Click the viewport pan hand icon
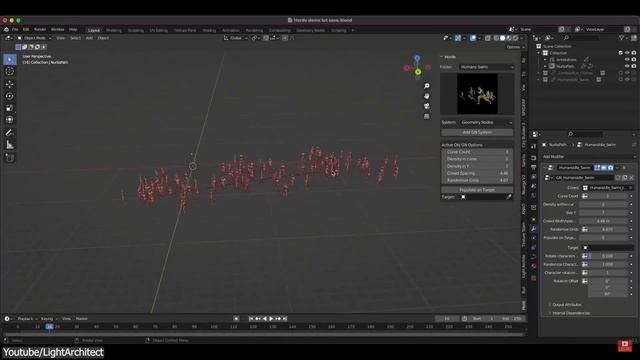 [x=427, y=96]
